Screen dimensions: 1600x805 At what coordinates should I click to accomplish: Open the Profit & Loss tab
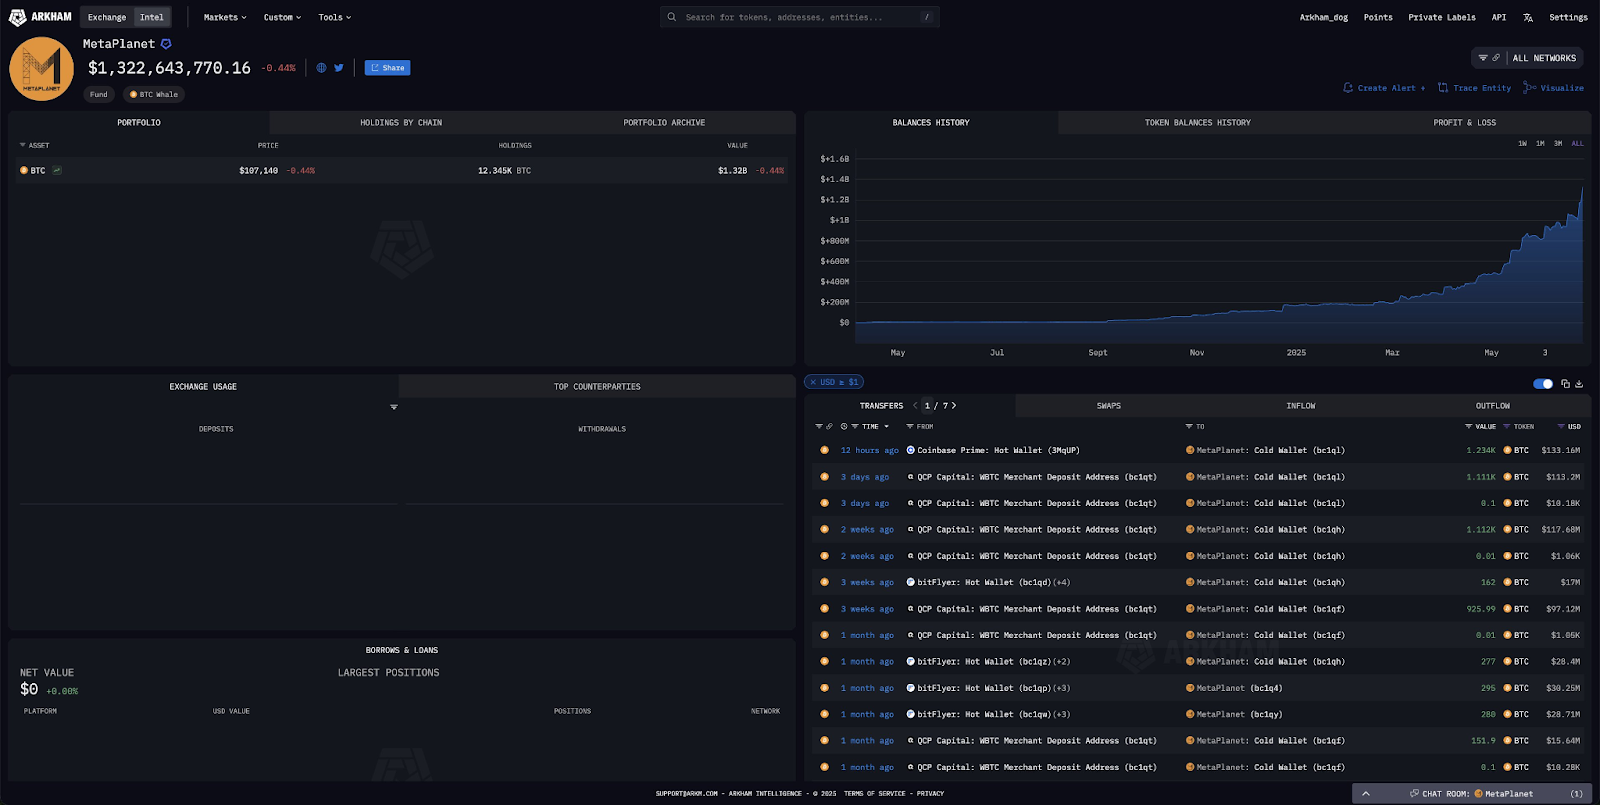(x=1465, y=123)
